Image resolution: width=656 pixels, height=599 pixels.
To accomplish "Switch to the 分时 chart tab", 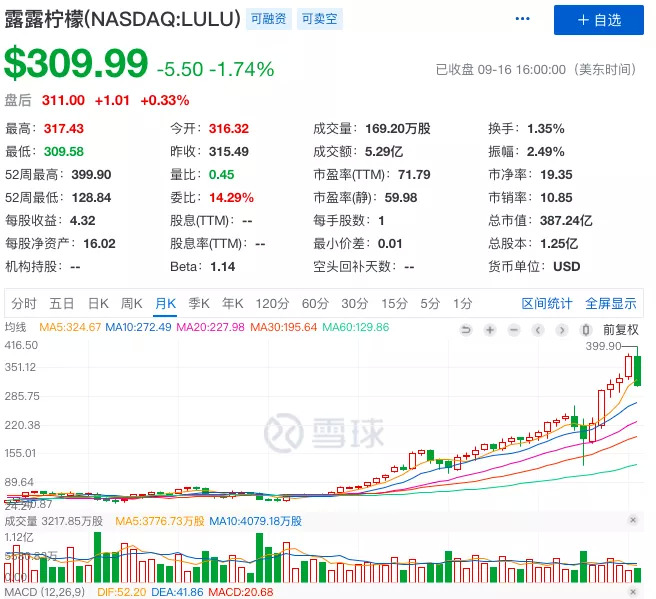I will (x=24, y=303).
